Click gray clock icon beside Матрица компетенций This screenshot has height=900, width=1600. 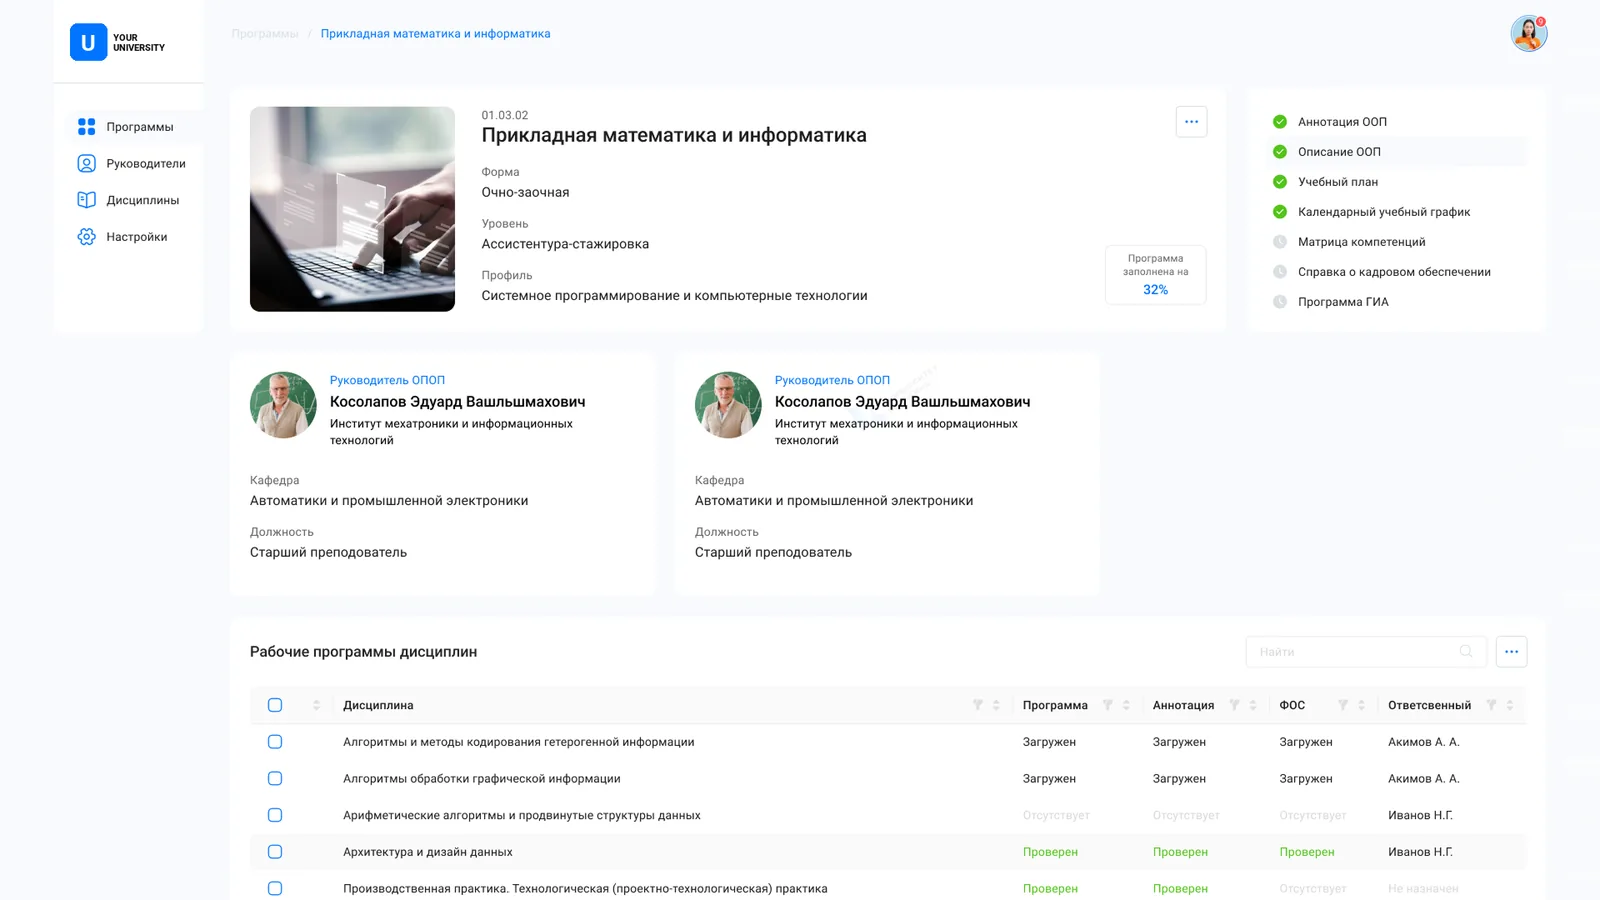pos(1279,242)
